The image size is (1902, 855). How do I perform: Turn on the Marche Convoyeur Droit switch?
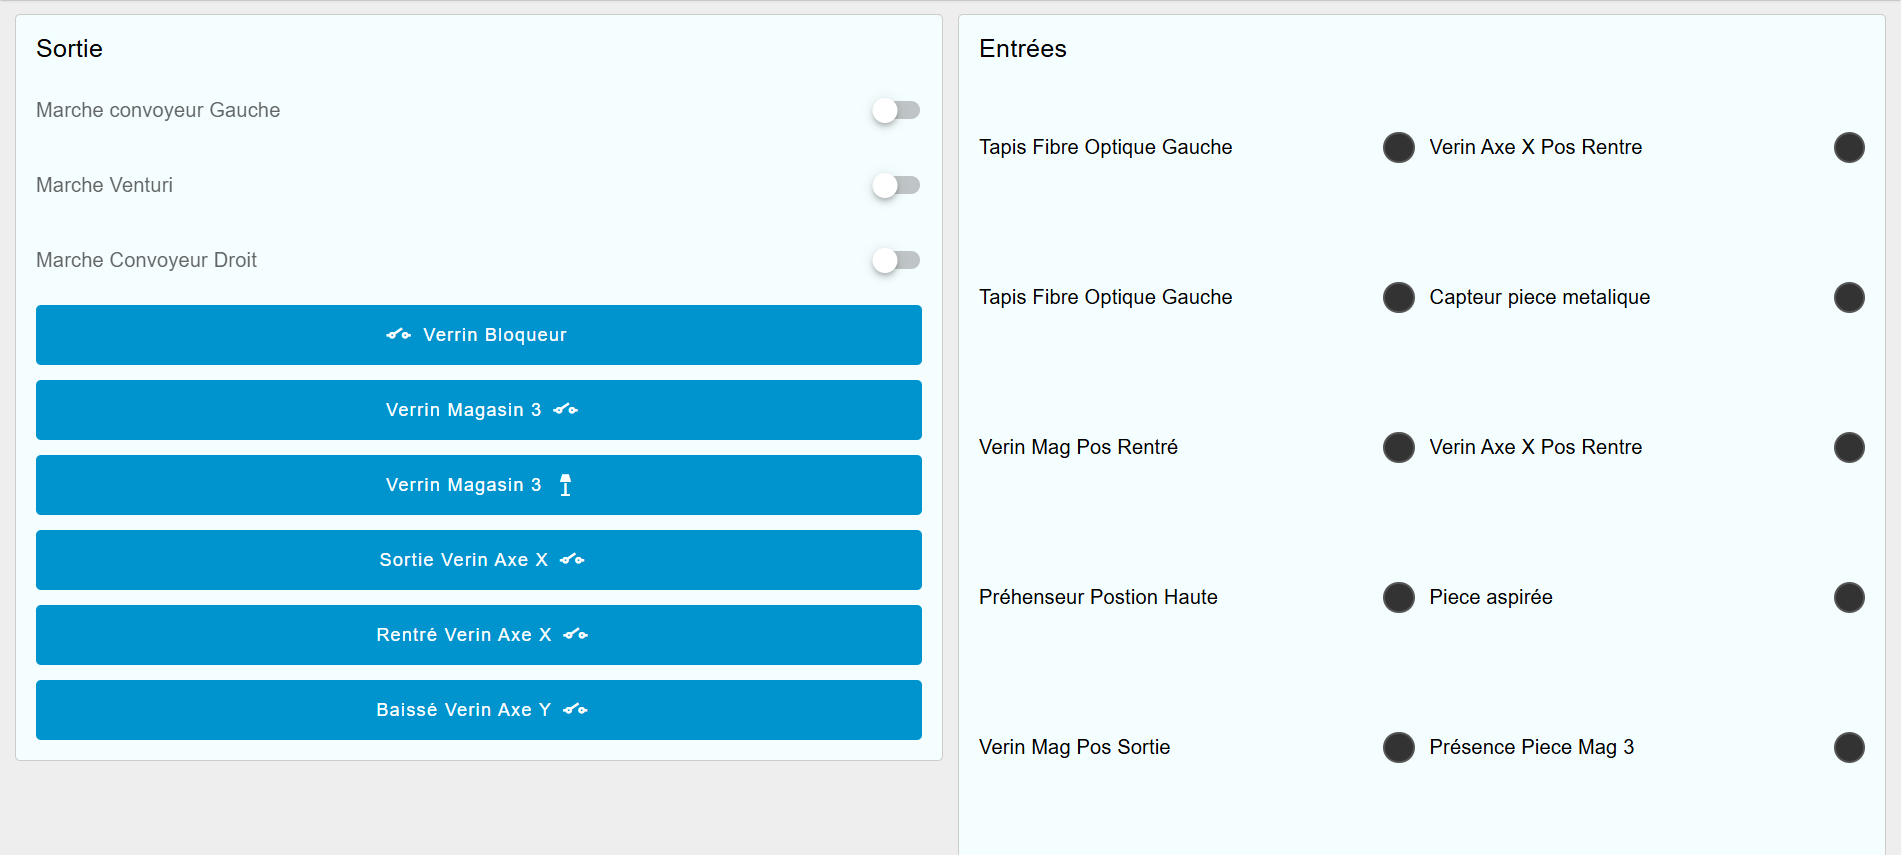coord(895,260)
